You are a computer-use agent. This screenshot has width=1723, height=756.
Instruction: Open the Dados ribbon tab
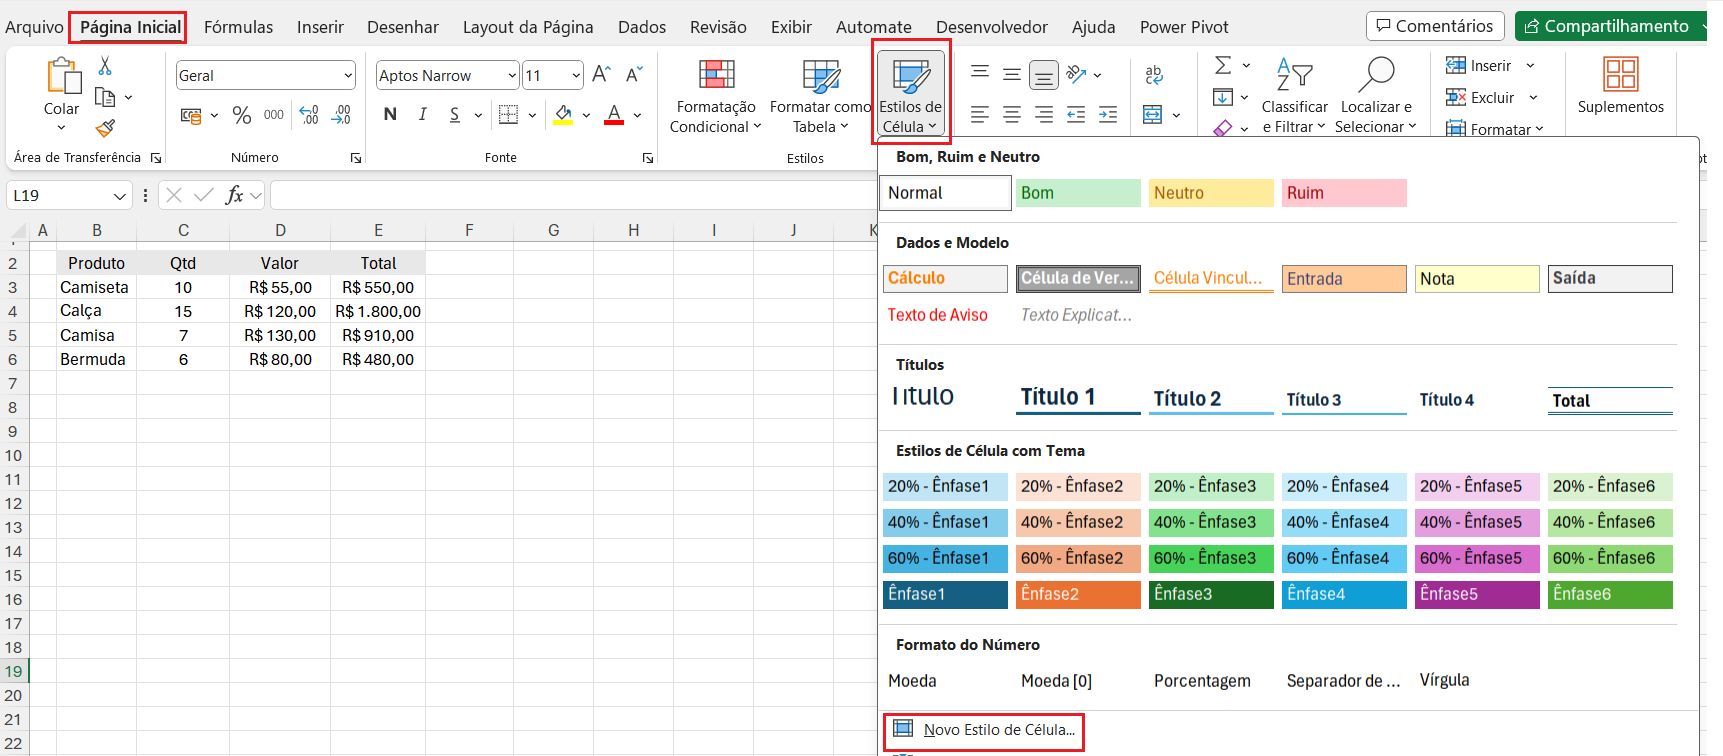pyautogui.click(x=641, y=27)
